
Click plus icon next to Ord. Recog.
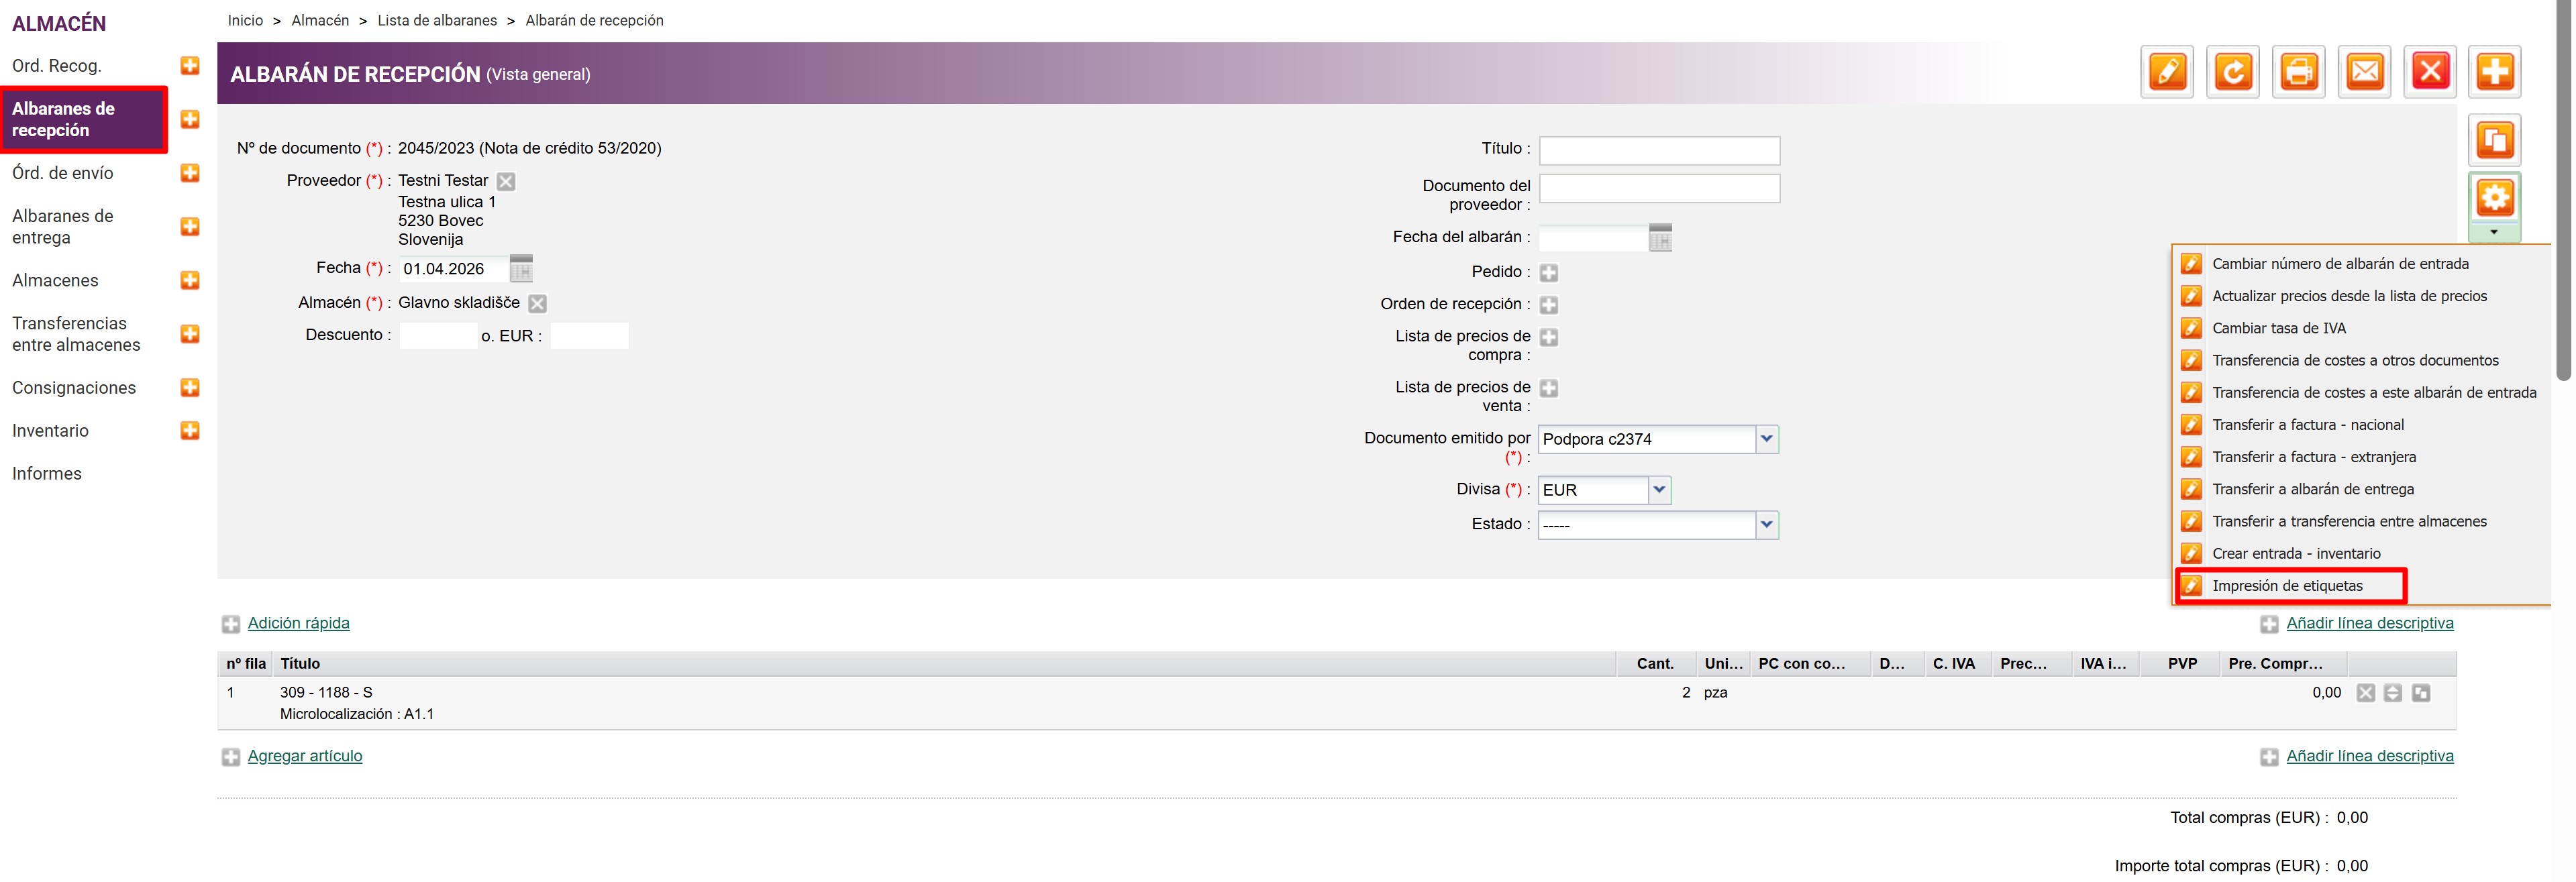click(190, 66)
